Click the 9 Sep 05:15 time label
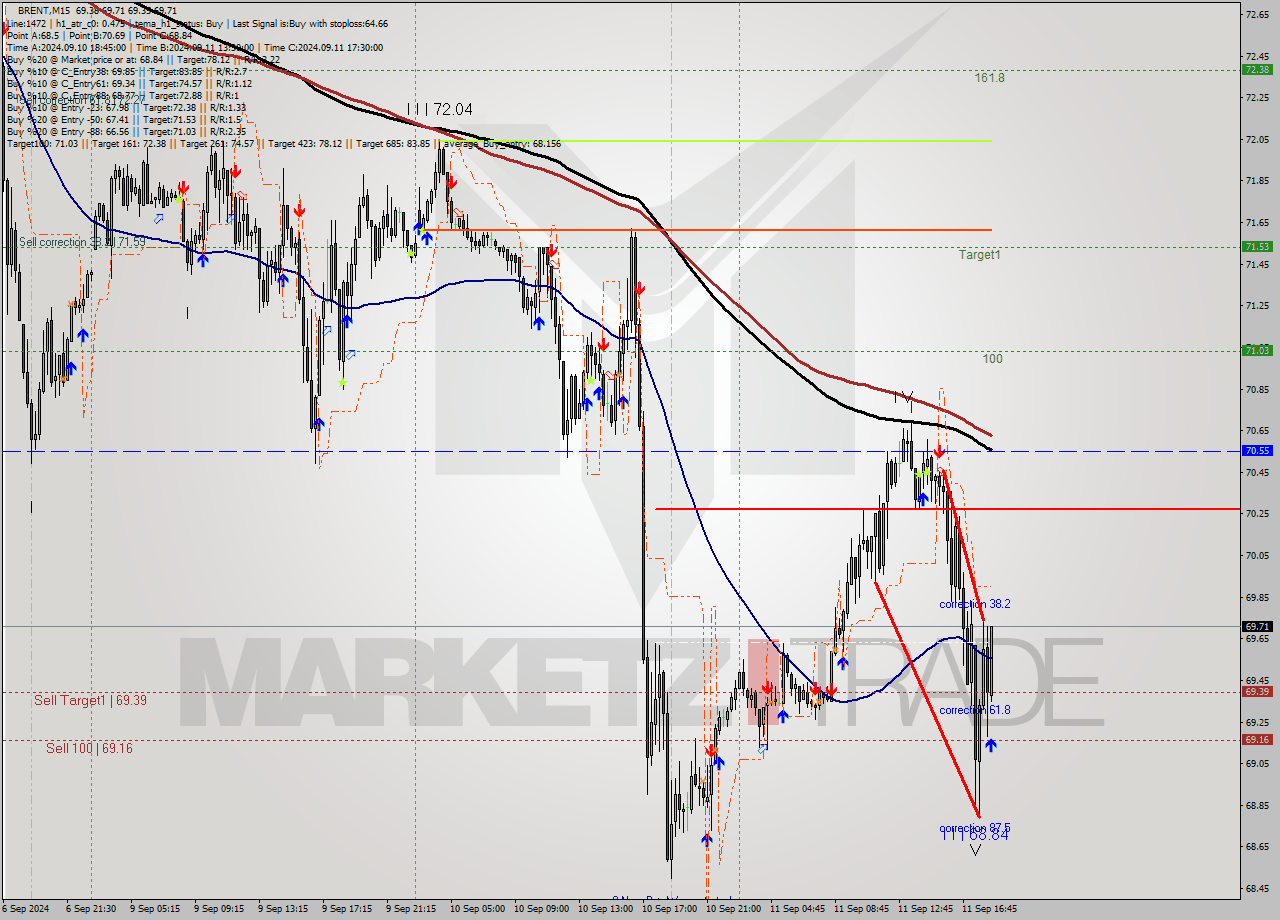 click(156, 909)
